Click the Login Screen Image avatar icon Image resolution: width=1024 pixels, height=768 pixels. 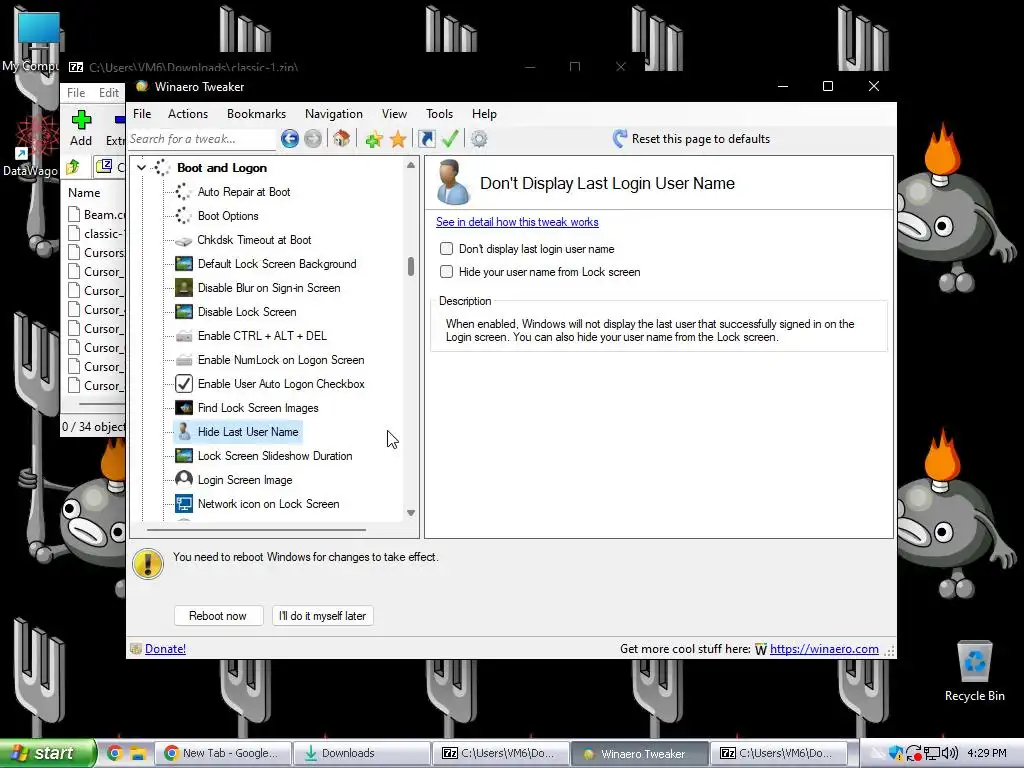pyautogui.click(x=184, y=480)
